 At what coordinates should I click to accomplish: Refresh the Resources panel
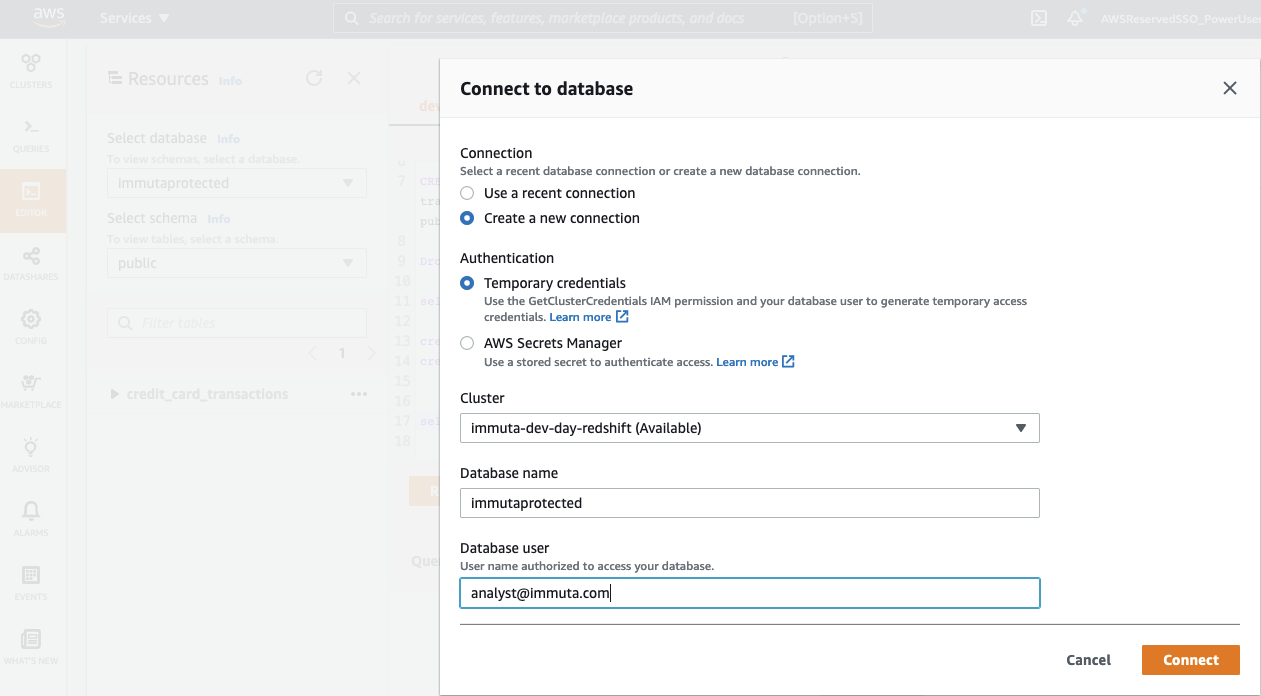pyautogui.click(x=314, y=78)
